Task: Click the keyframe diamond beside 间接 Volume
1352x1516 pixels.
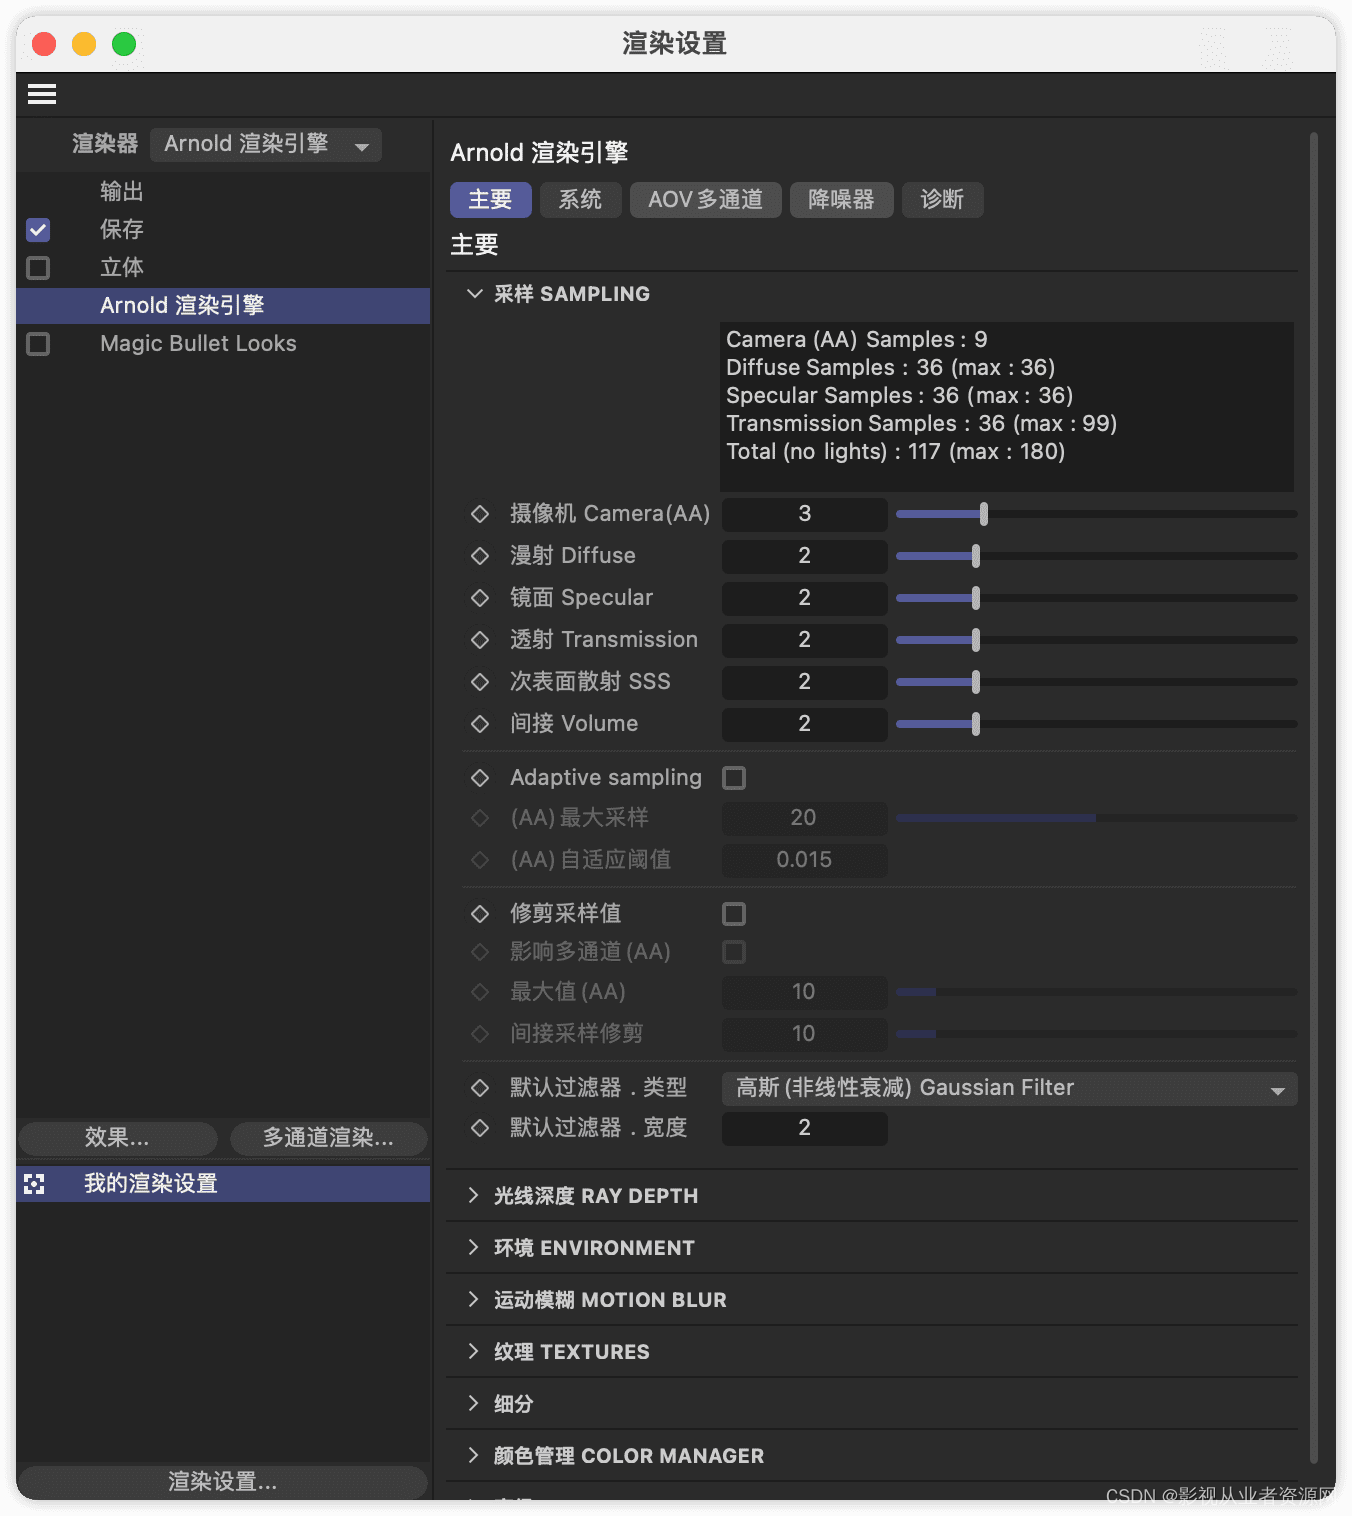Action: (x=480, y=724)
